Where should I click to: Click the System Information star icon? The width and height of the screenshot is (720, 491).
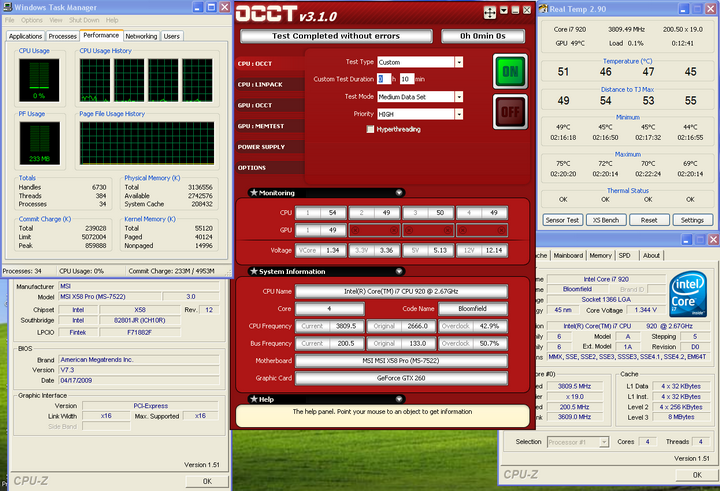tap(253, 271)
